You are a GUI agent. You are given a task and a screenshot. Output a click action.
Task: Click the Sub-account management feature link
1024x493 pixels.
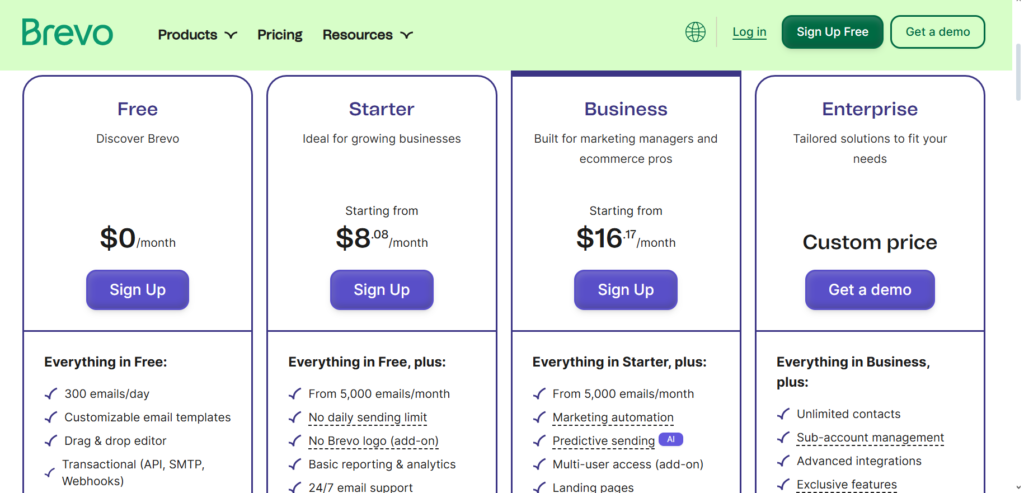[870, 438]
